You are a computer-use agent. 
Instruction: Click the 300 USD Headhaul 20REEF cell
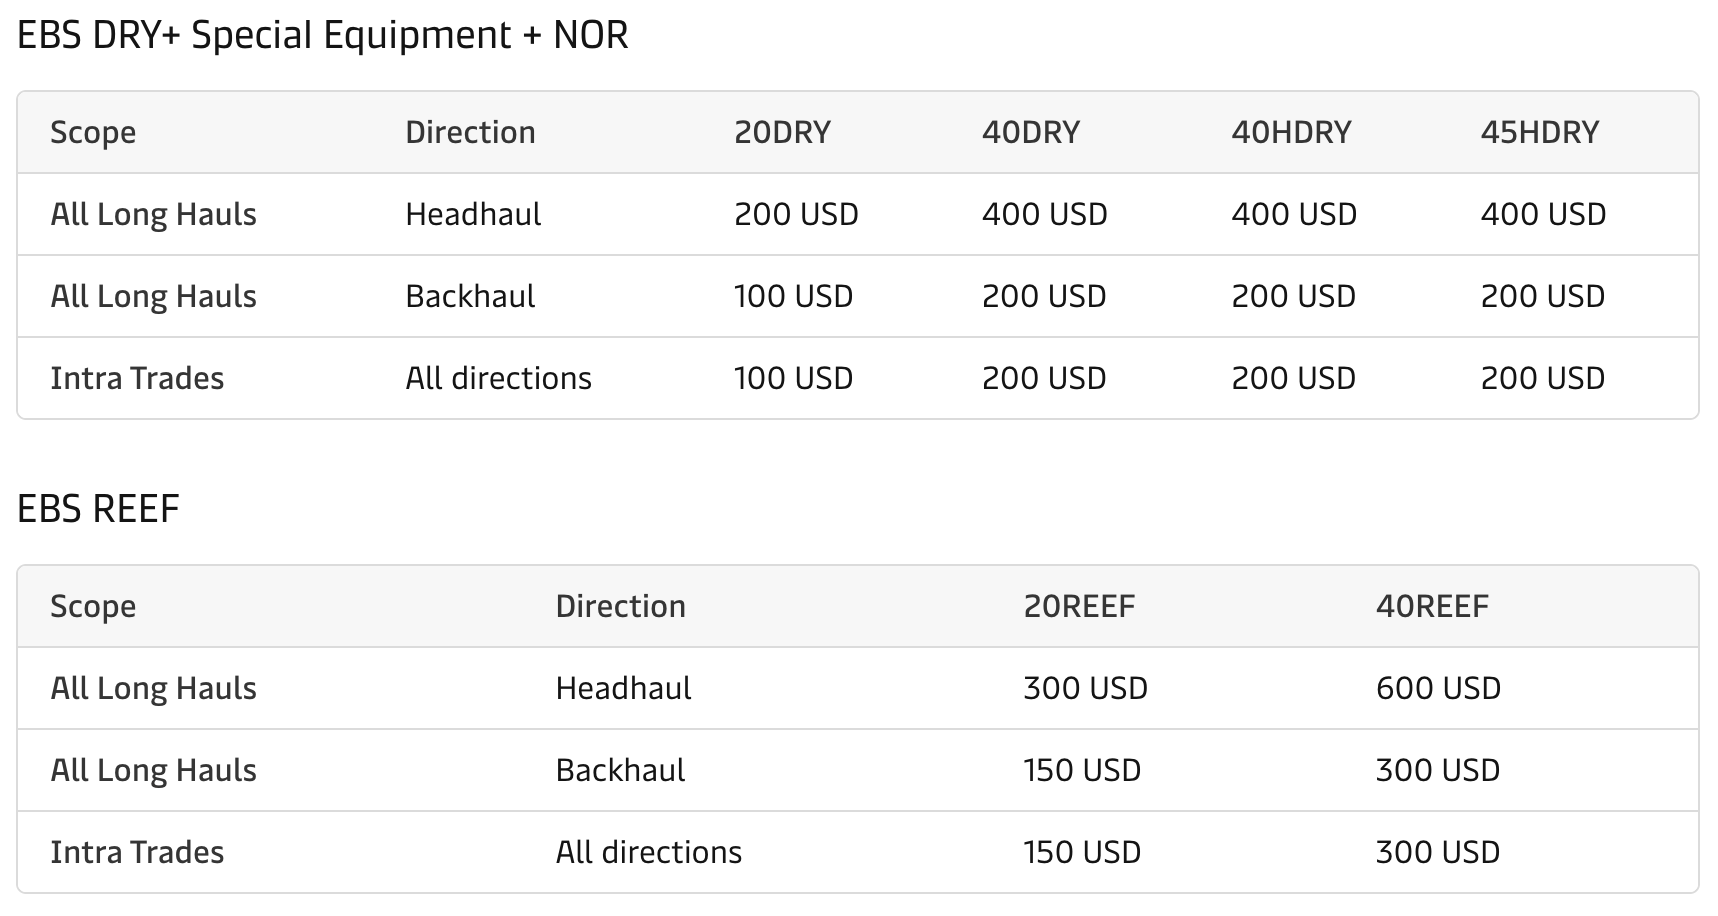(x=1085, y=689)
